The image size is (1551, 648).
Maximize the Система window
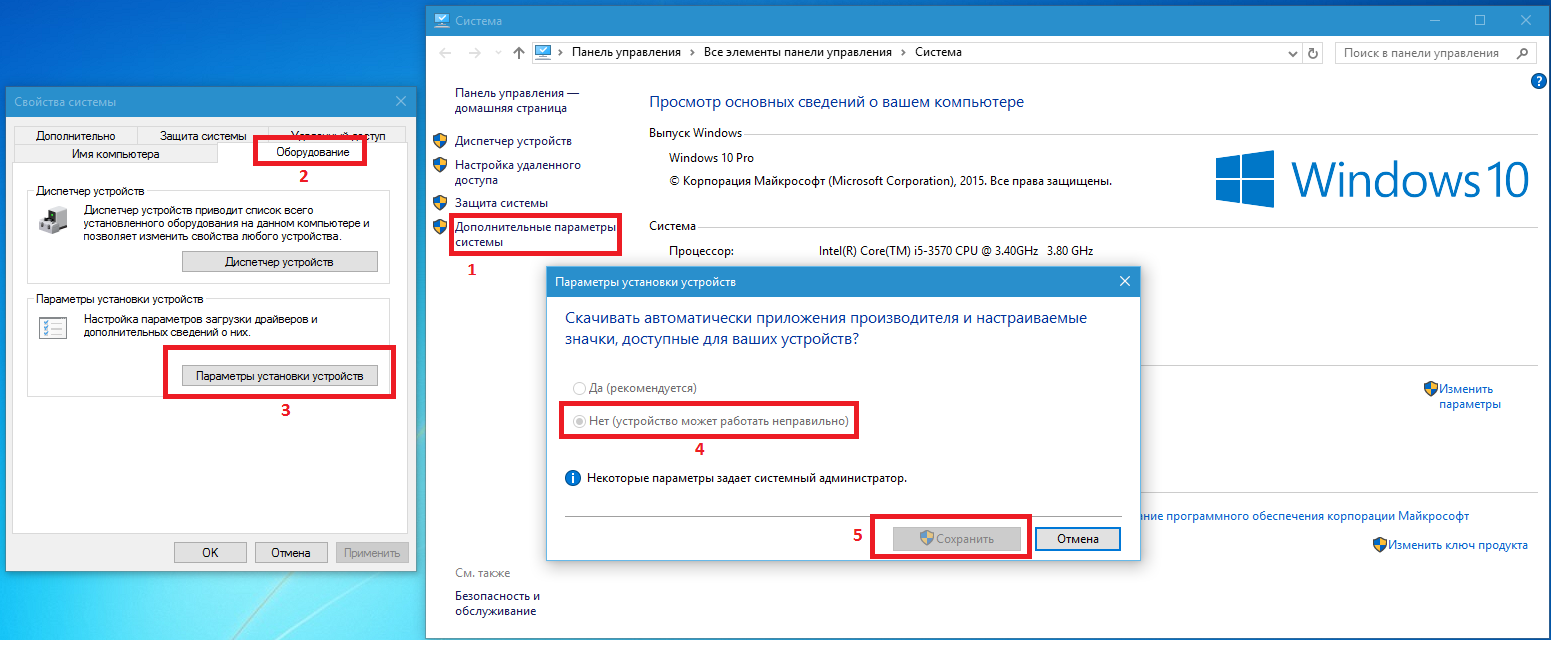[1480, 20]
